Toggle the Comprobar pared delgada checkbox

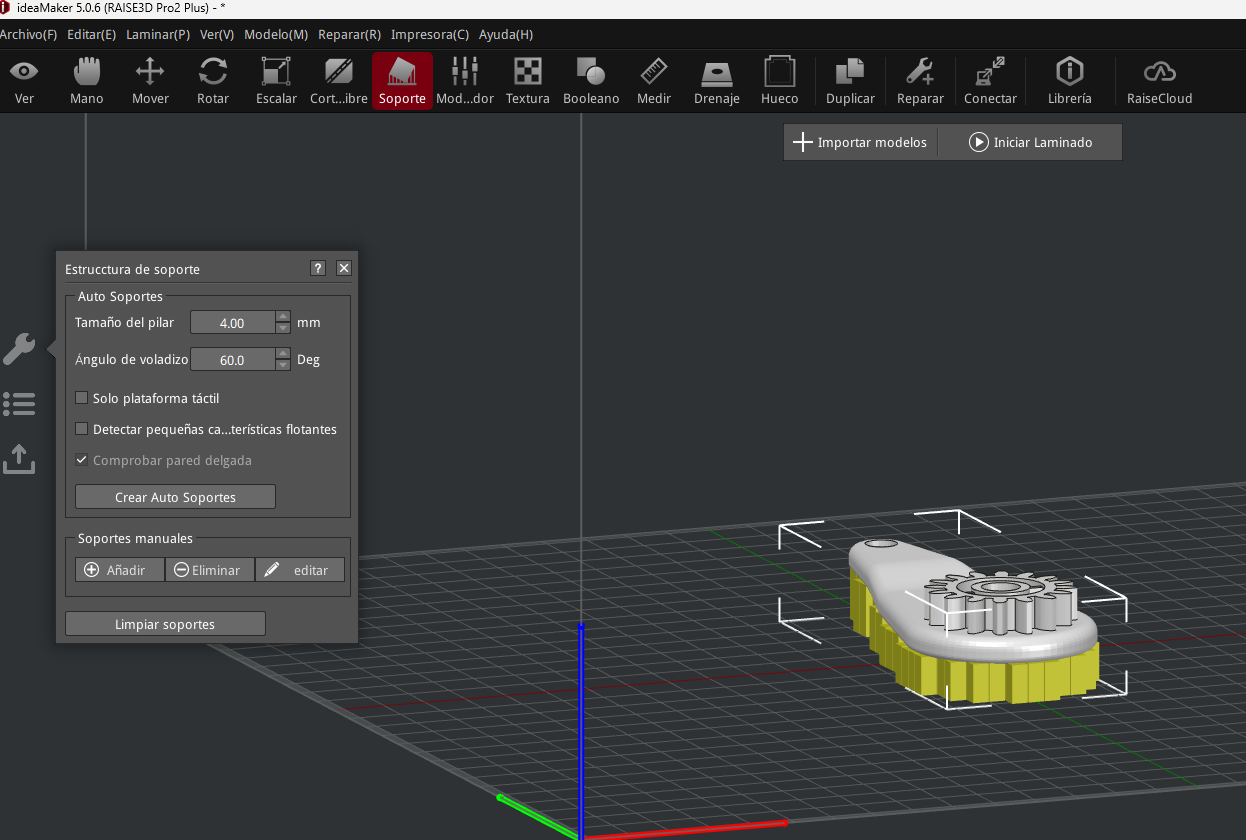point(82,460)
